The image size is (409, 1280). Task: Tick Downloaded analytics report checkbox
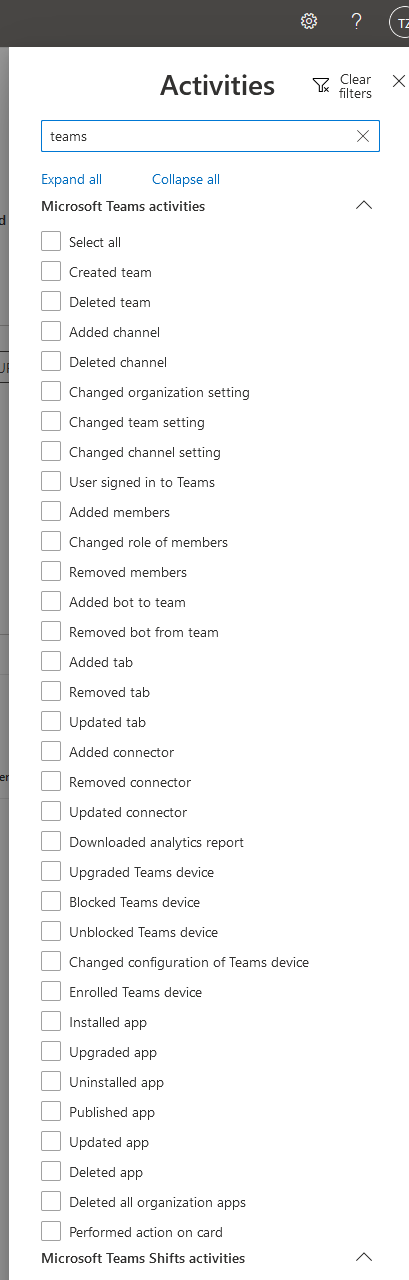[x=51, y=841]
